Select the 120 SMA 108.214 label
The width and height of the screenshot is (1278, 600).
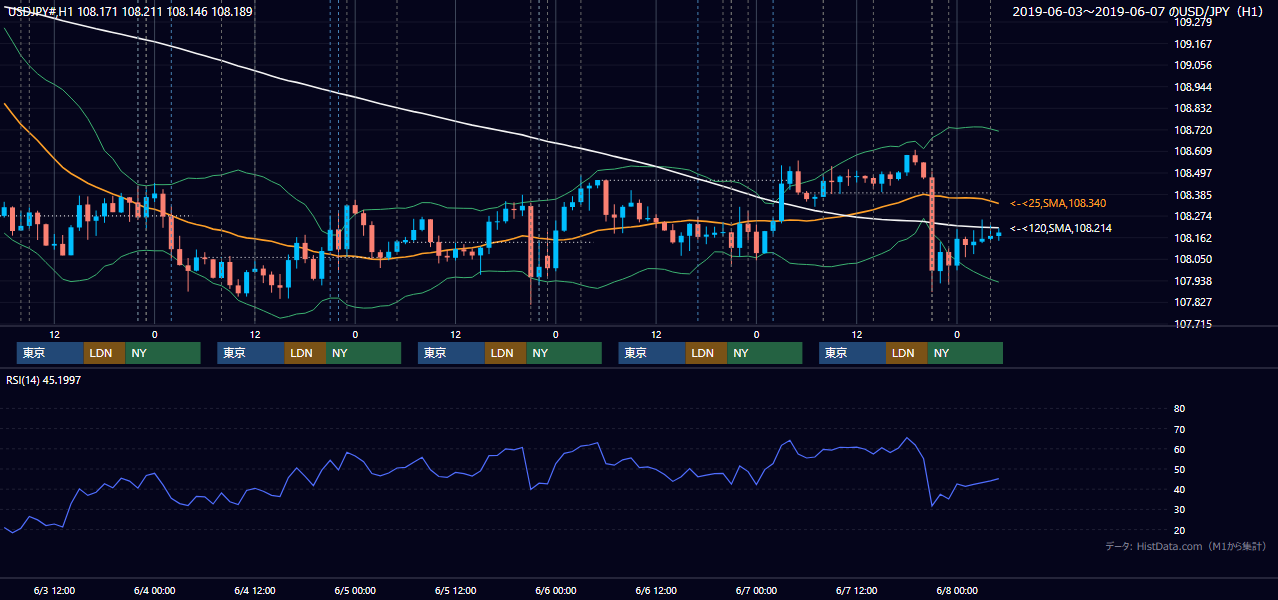coord(1061,229)
